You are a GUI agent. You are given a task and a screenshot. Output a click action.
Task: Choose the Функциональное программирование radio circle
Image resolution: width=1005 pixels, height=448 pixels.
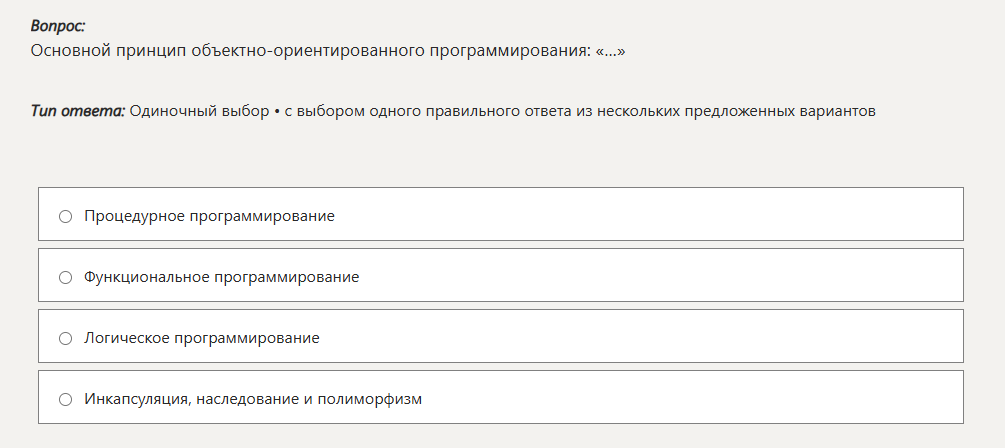pos(66,277)
